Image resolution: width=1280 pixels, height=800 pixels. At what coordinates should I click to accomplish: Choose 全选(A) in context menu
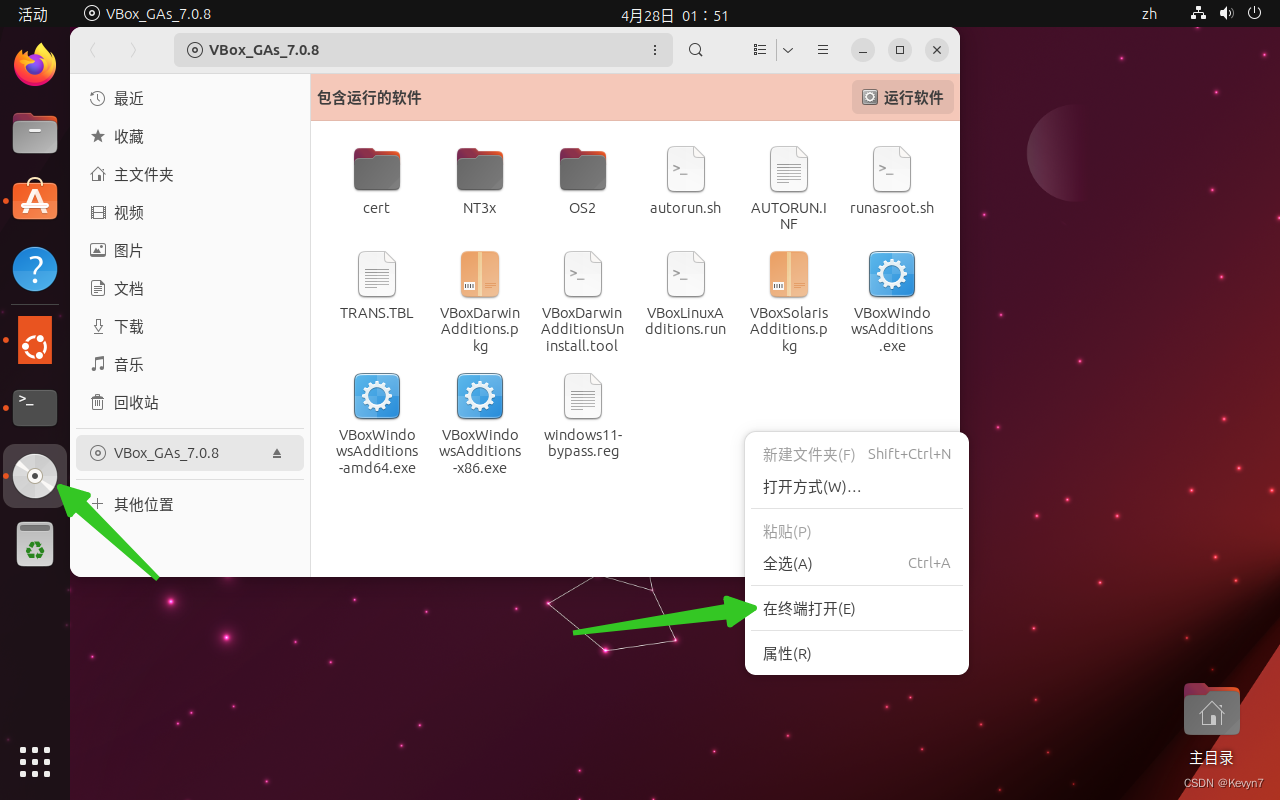(x=857, y=563)
